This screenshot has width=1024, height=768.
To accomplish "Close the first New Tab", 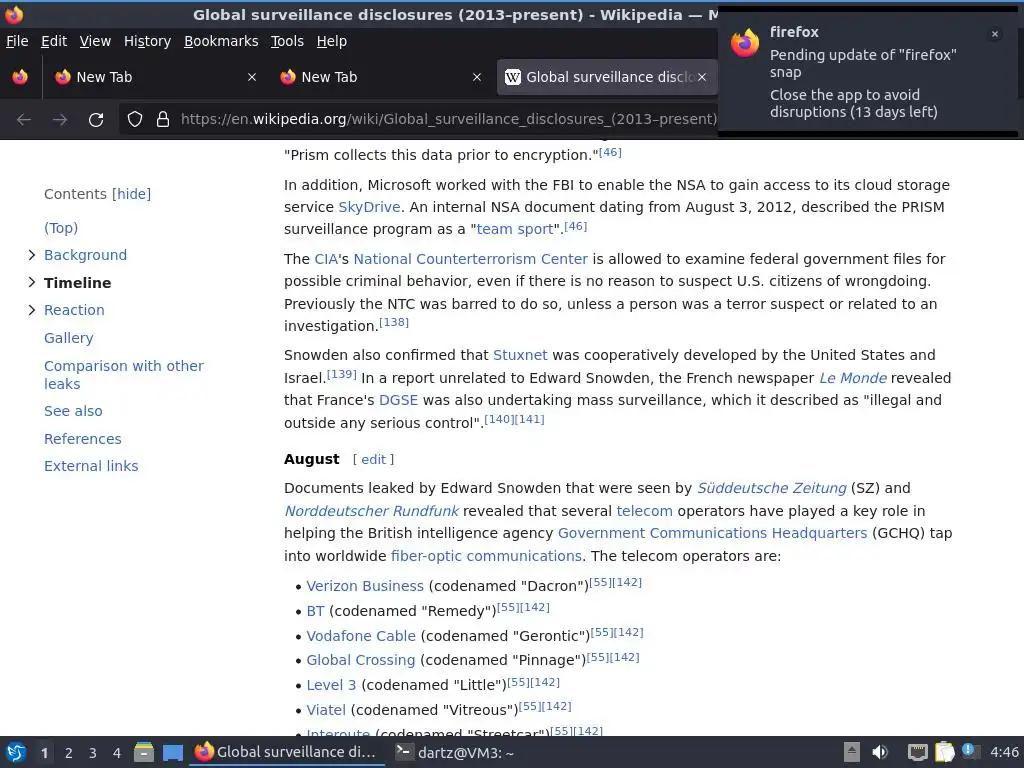I will (252, 77).
